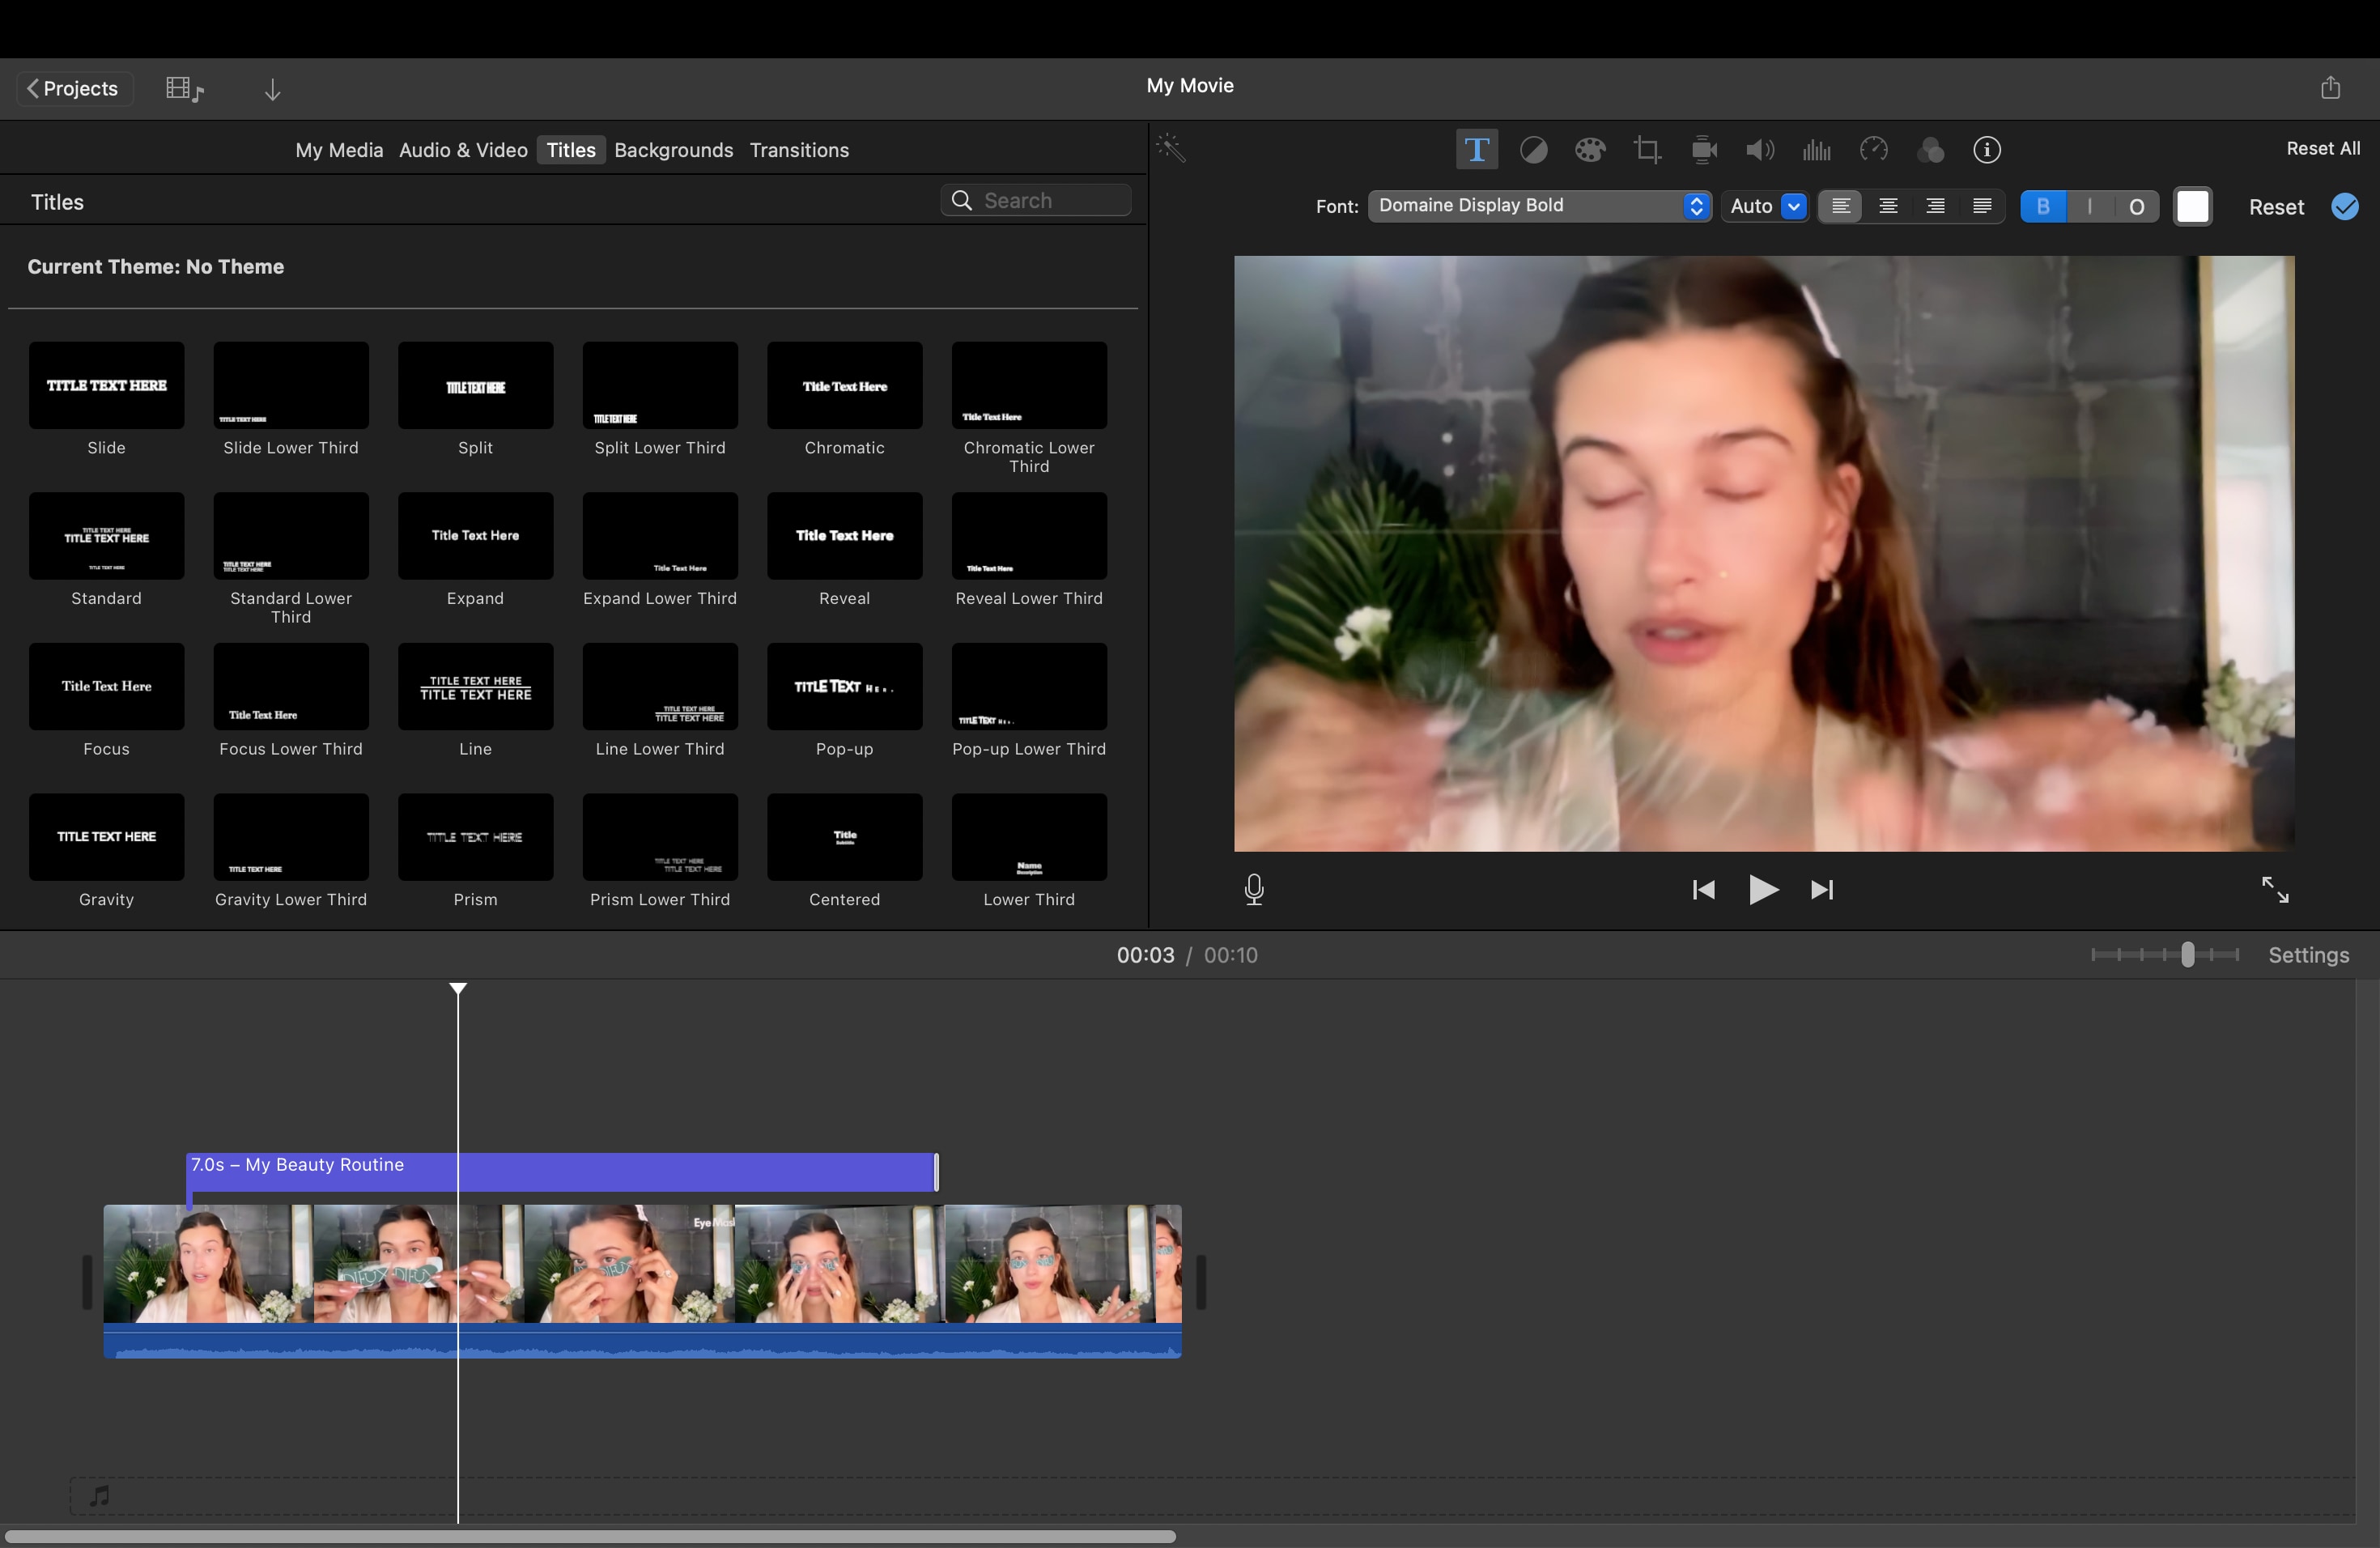Toggle bold text formatting
The height and width of the screenshot is (1548, 2380).
coord(2043,206)
